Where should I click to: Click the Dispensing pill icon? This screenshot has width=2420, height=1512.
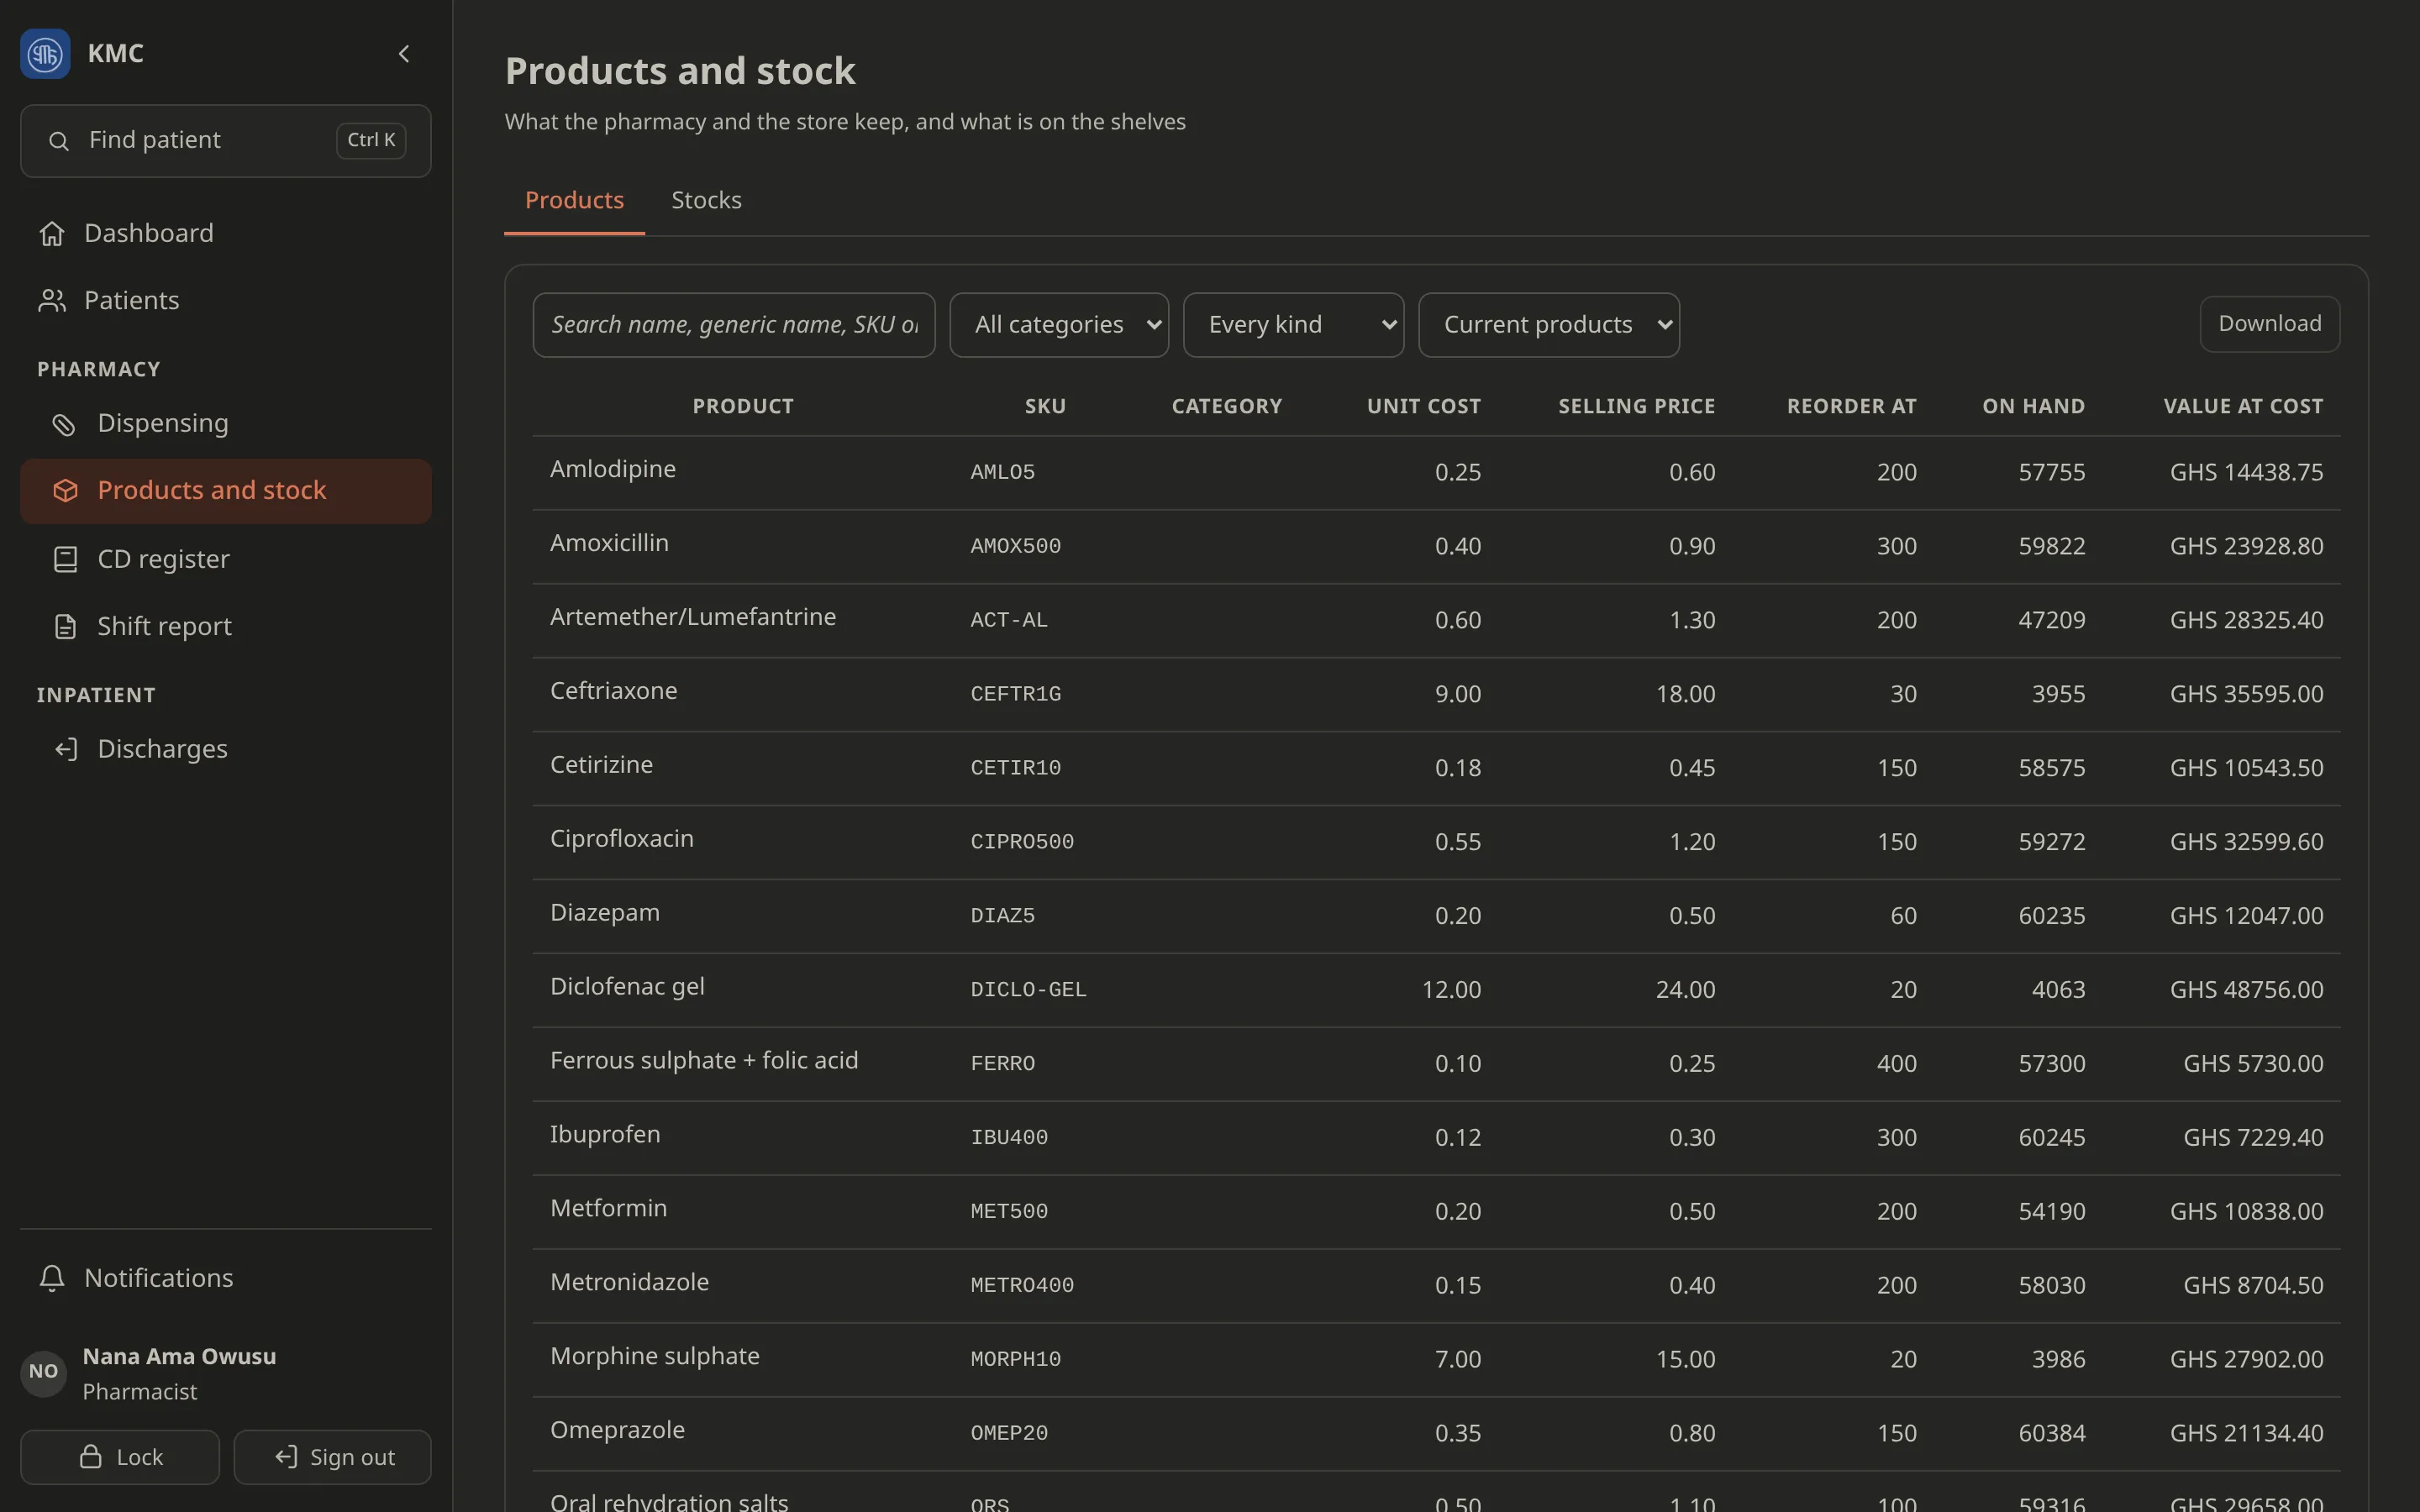65,424
